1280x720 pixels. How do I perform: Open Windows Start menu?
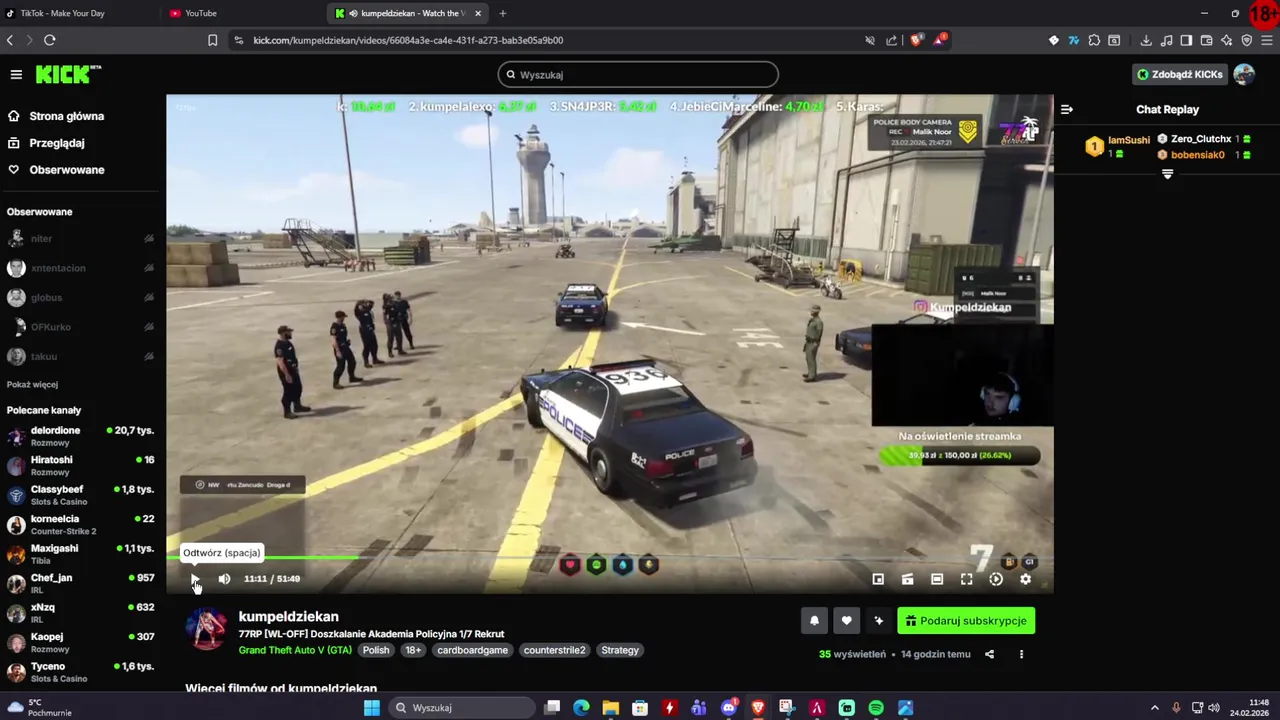pyautogui.click(x=372, y=708)
